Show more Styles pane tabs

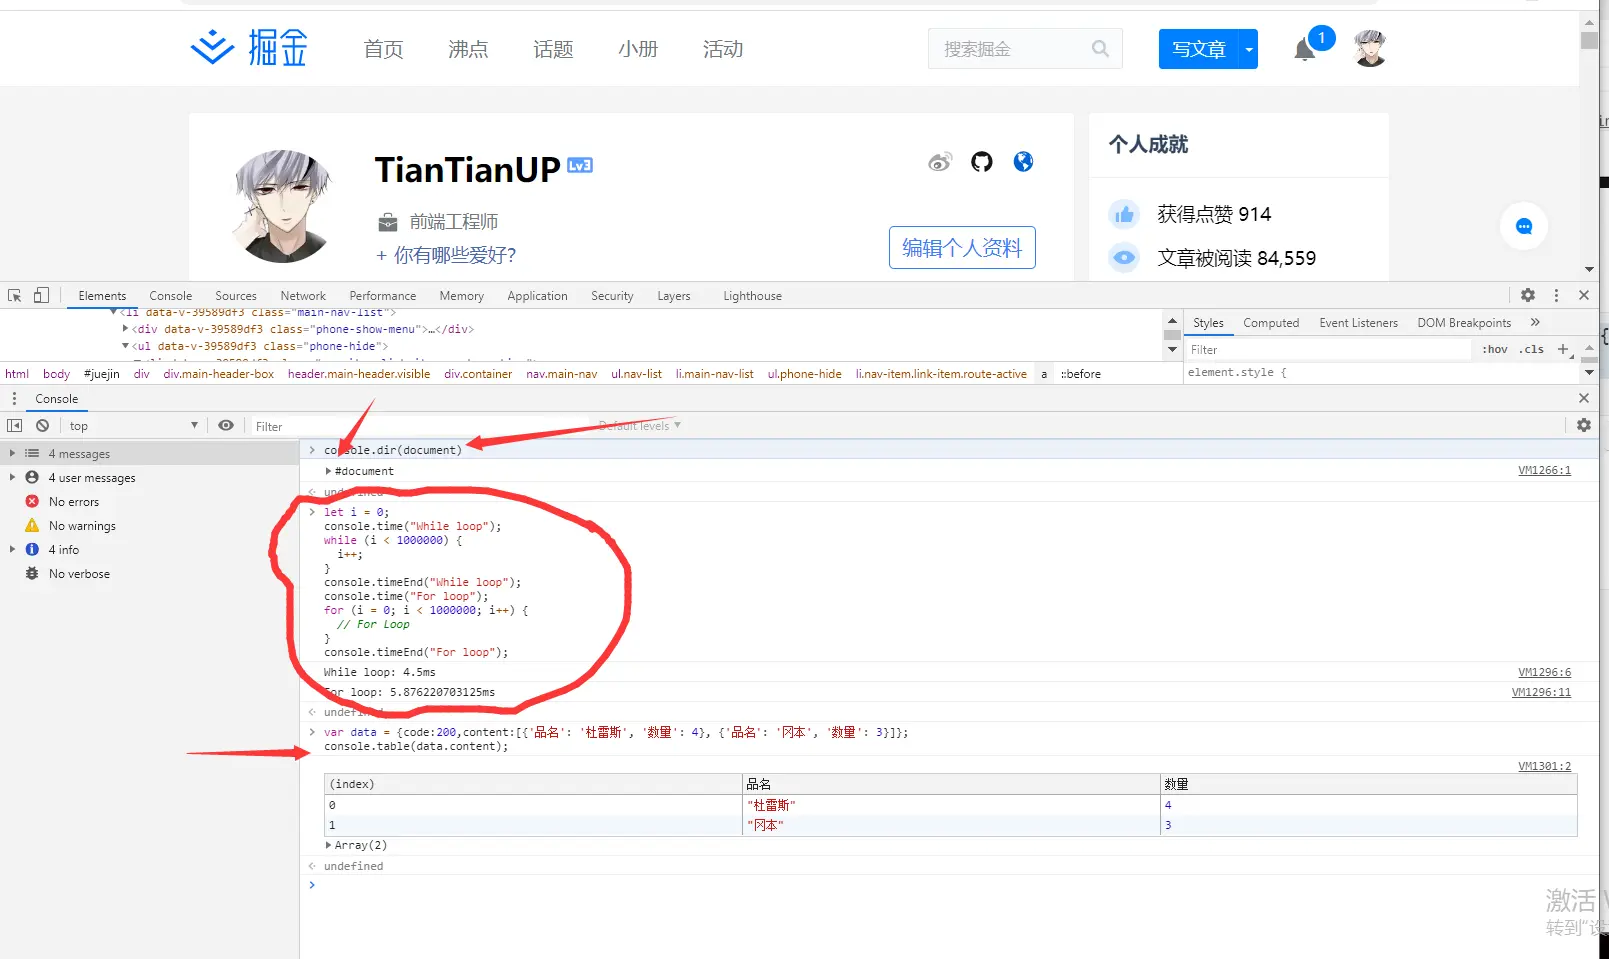tap(1535, 322)
